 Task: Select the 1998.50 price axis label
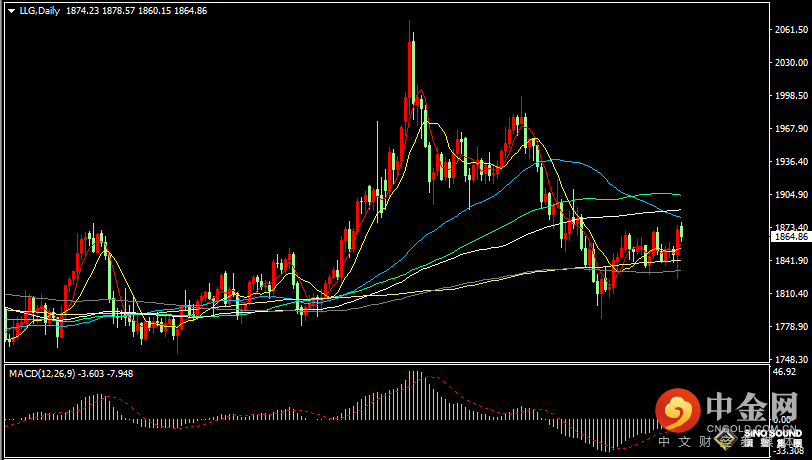pos(791,95)
